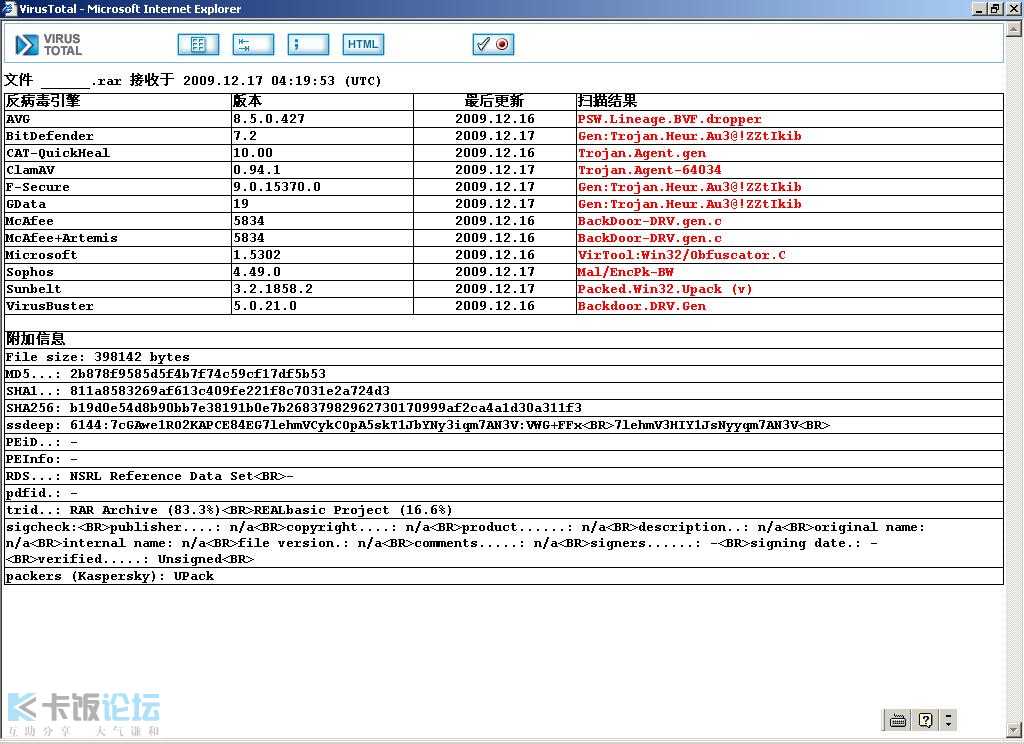Click the SHA256 hash line
This screenshot has width=1024, height=744.
click(x=294, y=408)
